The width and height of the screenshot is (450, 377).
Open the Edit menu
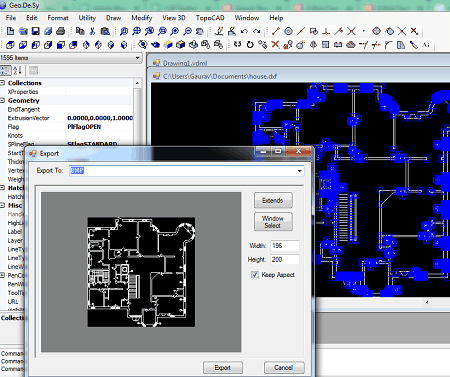click(32, 18)
